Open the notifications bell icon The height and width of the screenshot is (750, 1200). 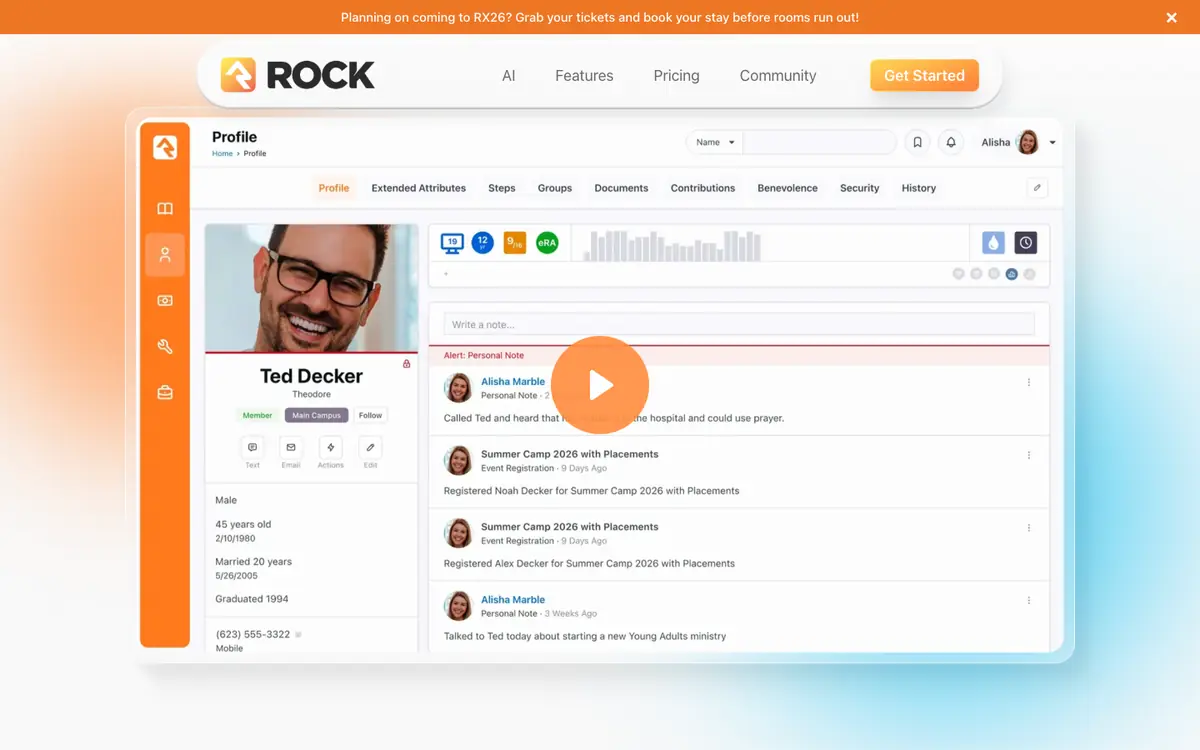(x=951, y=142)
